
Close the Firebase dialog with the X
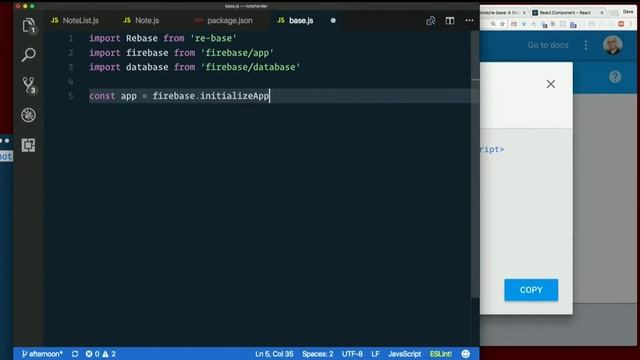pos(551,84)
